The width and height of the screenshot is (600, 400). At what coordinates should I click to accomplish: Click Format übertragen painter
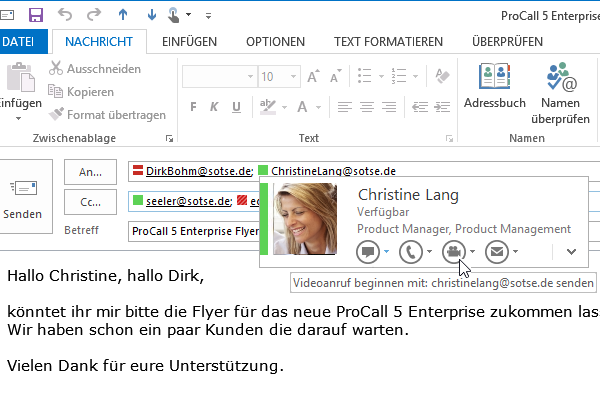click(108, 114)
